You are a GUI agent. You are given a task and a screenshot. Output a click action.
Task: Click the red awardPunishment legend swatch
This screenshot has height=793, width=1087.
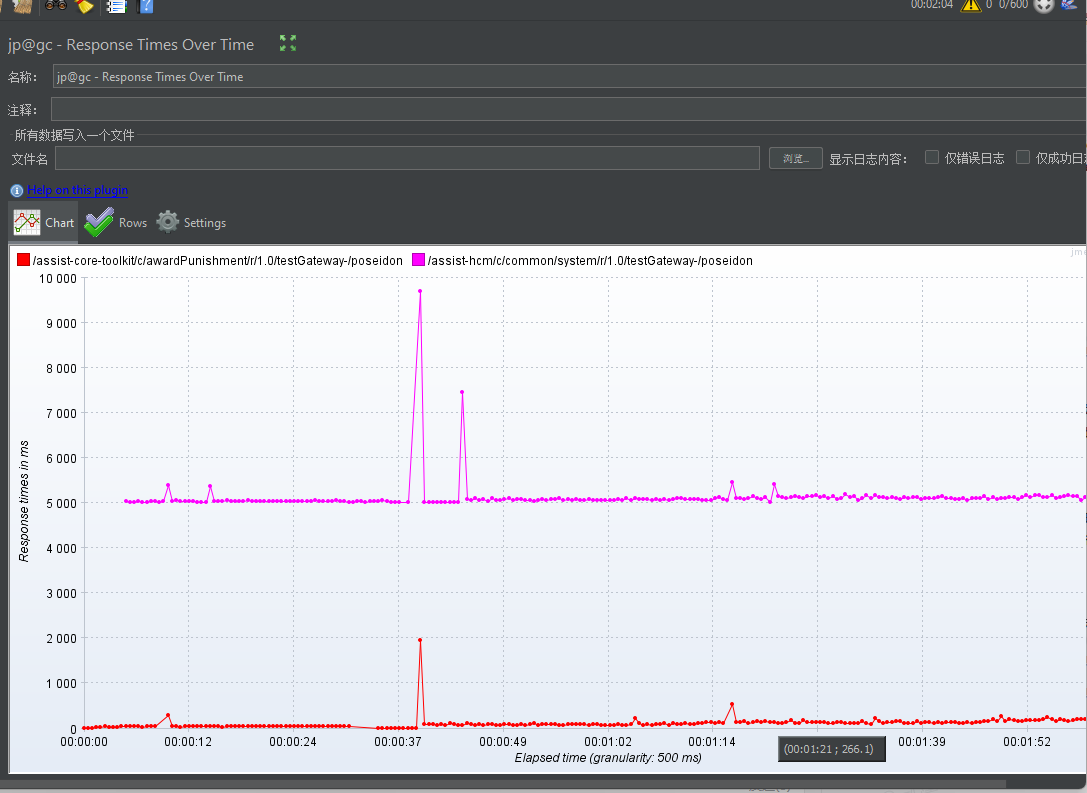(x=24, y=260)
